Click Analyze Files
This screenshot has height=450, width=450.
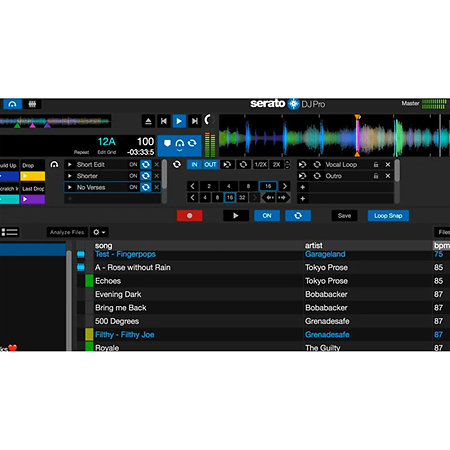pos(67,232)
